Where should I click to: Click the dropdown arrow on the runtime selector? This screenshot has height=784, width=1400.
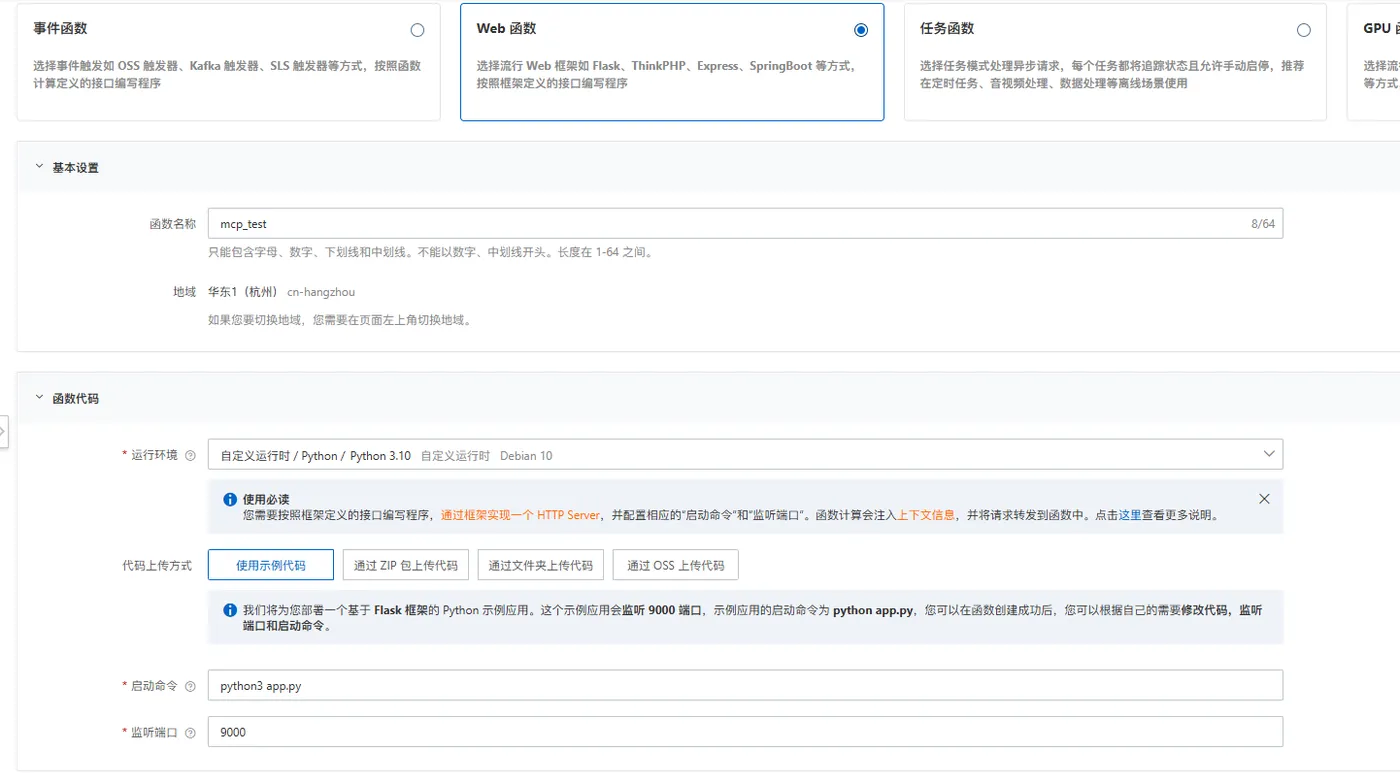(x=1268, y=454)
